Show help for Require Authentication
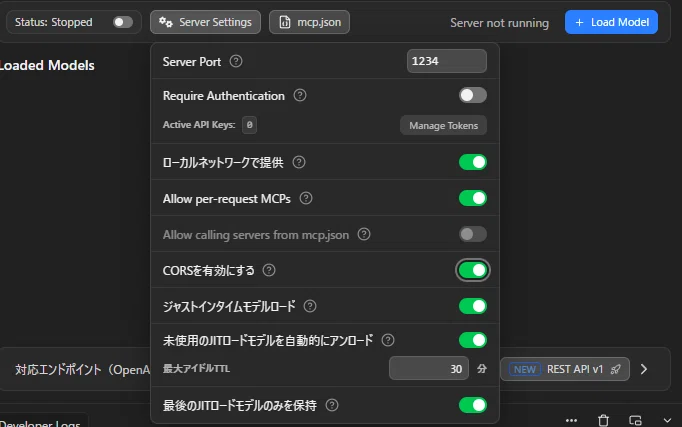 tap(300, 95)
